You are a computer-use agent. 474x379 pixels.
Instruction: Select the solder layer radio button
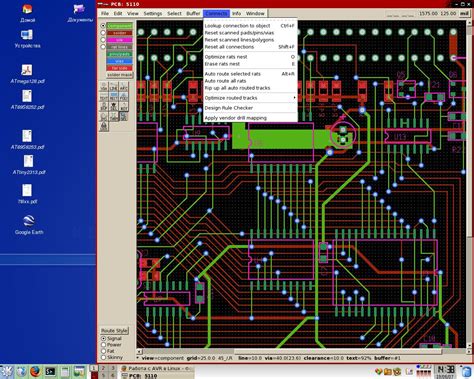pyautogui.click(x=103, y=33)
